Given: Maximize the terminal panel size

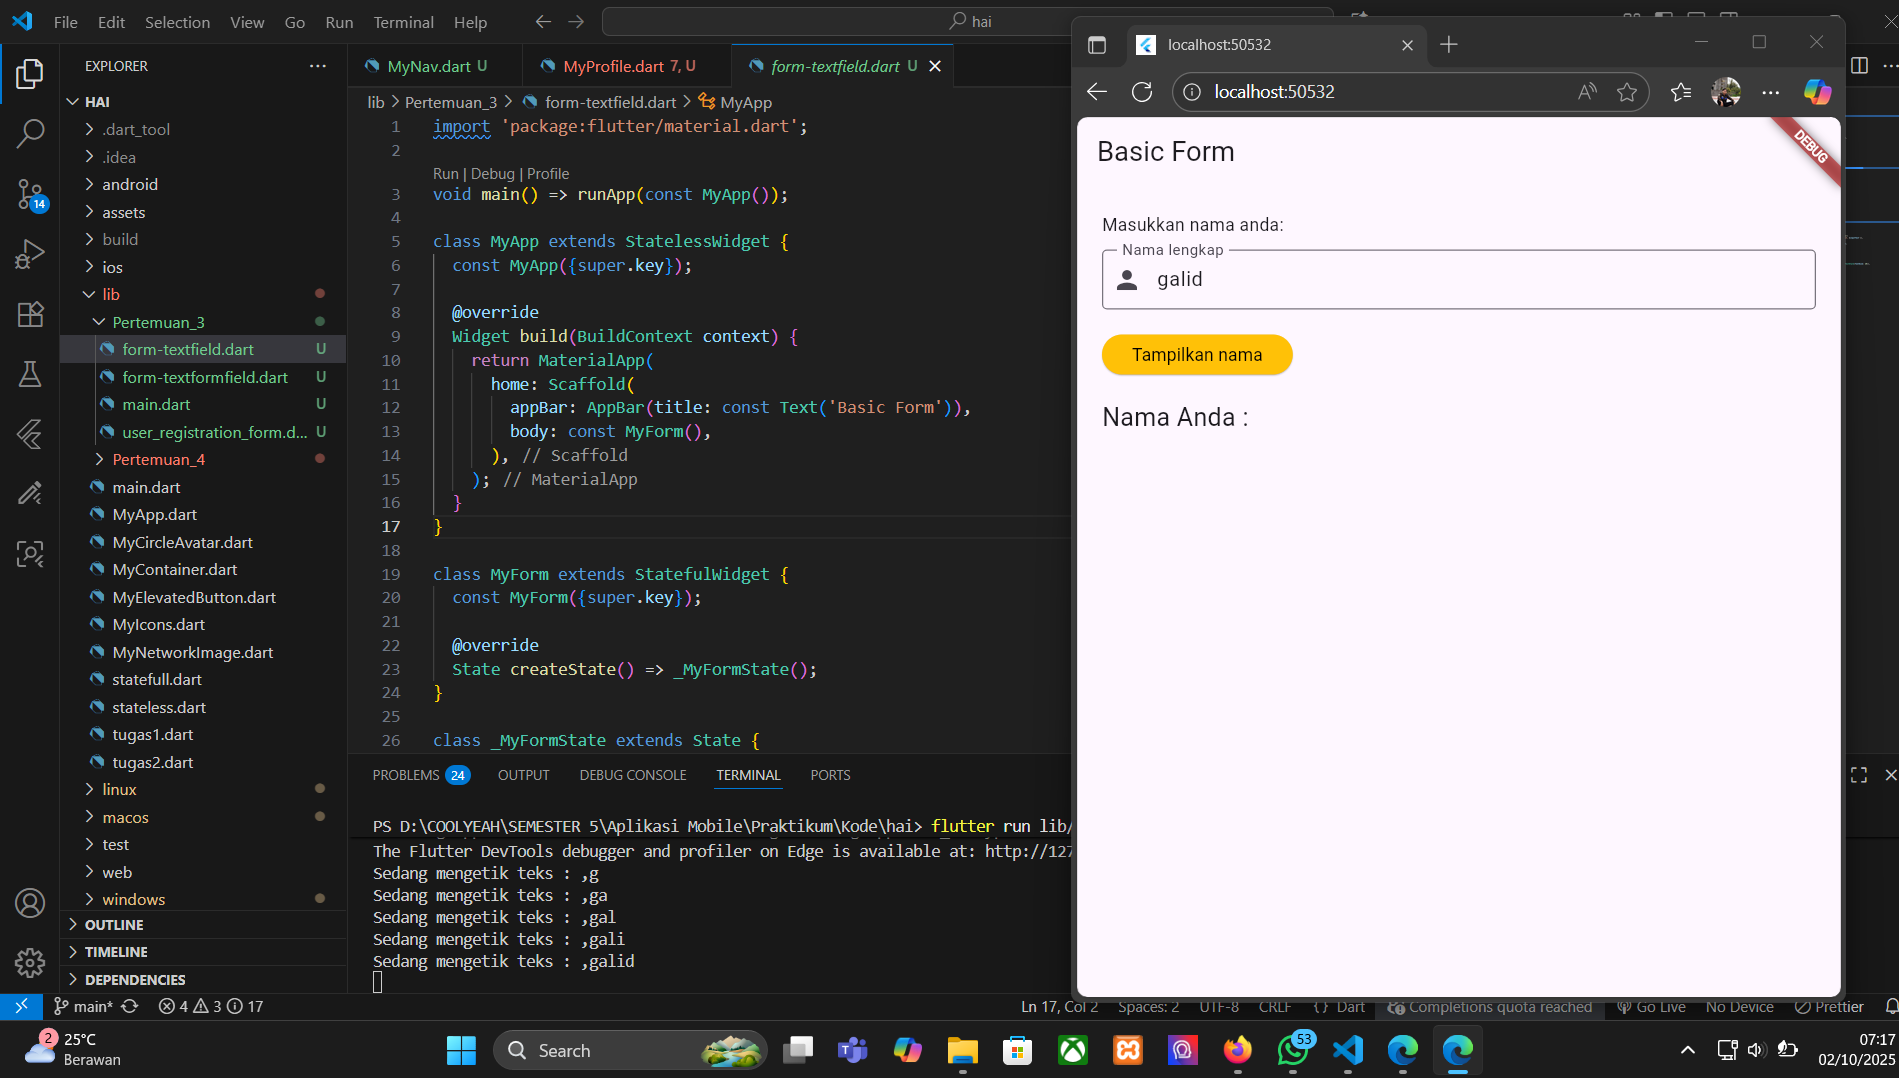Looking at the screenshot, I should point(1858,775).
